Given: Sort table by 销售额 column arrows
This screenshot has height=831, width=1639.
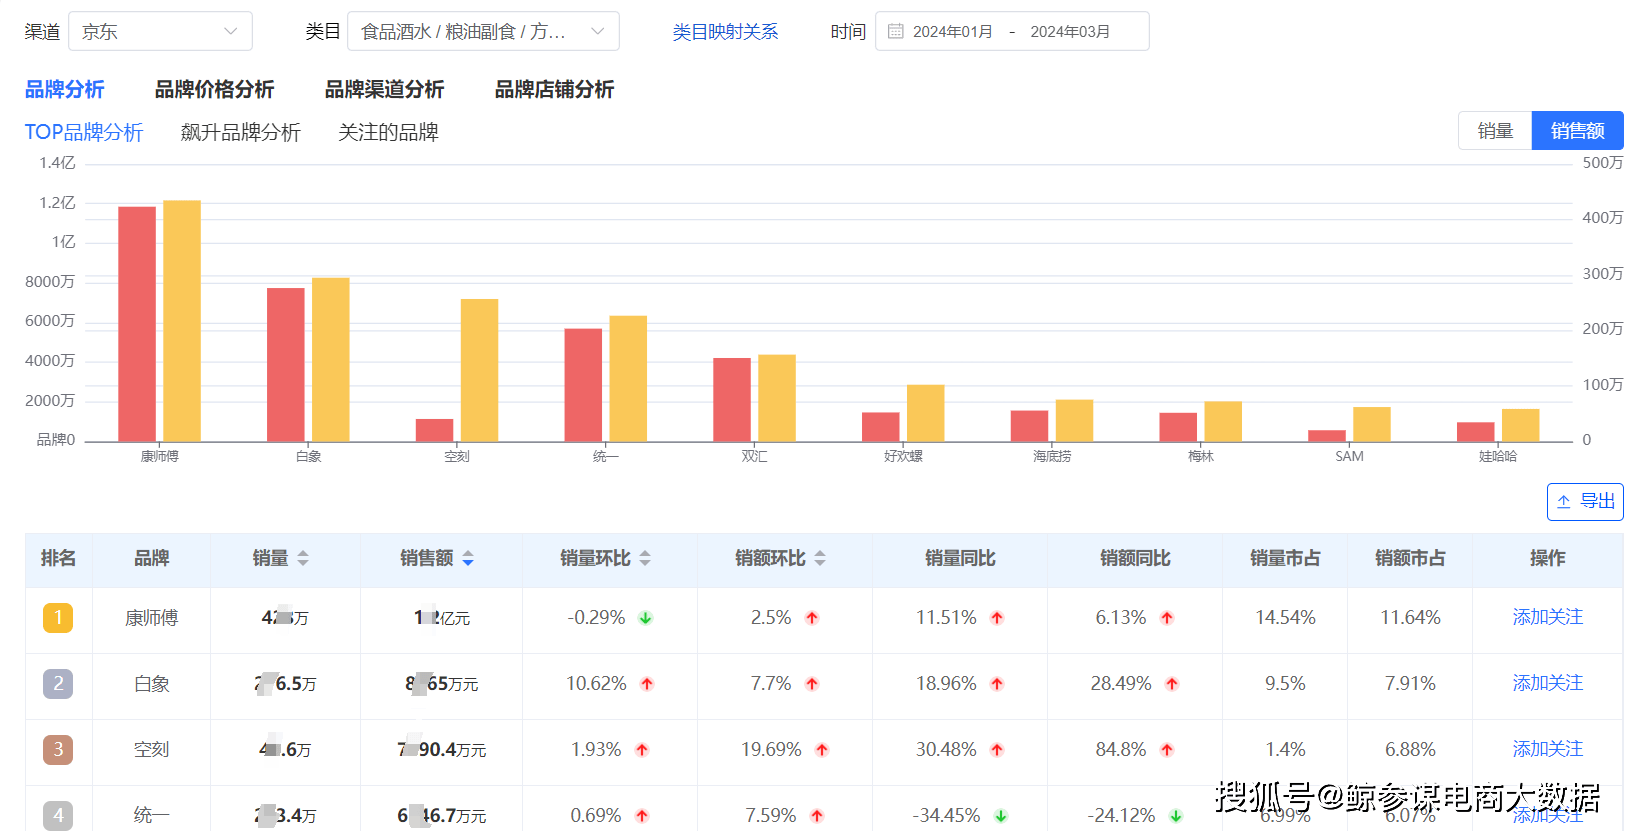Looking at the screenshot, I should (468, 558).
